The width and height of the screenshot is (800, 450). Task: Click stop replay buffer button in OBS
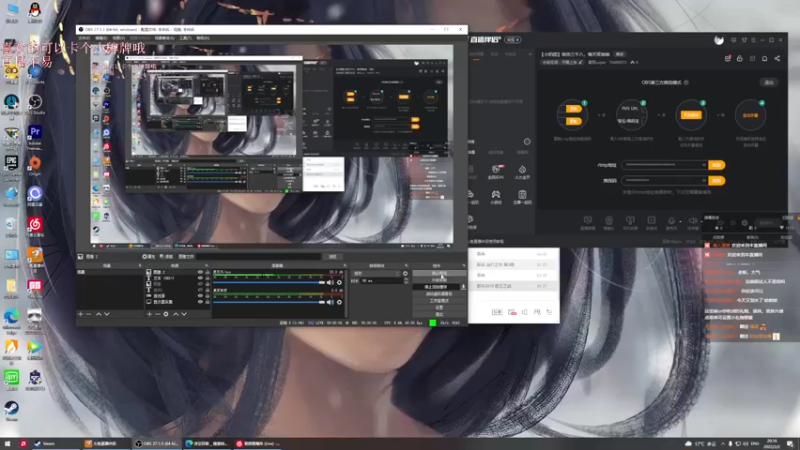coord(435,287)
